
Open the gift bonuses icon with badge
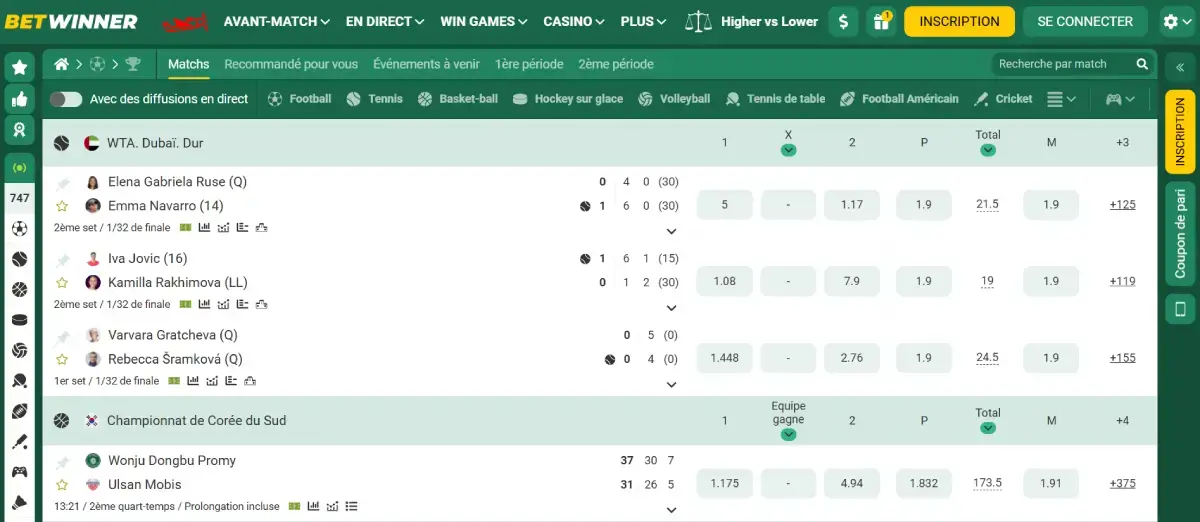click(x=881, y=21)
